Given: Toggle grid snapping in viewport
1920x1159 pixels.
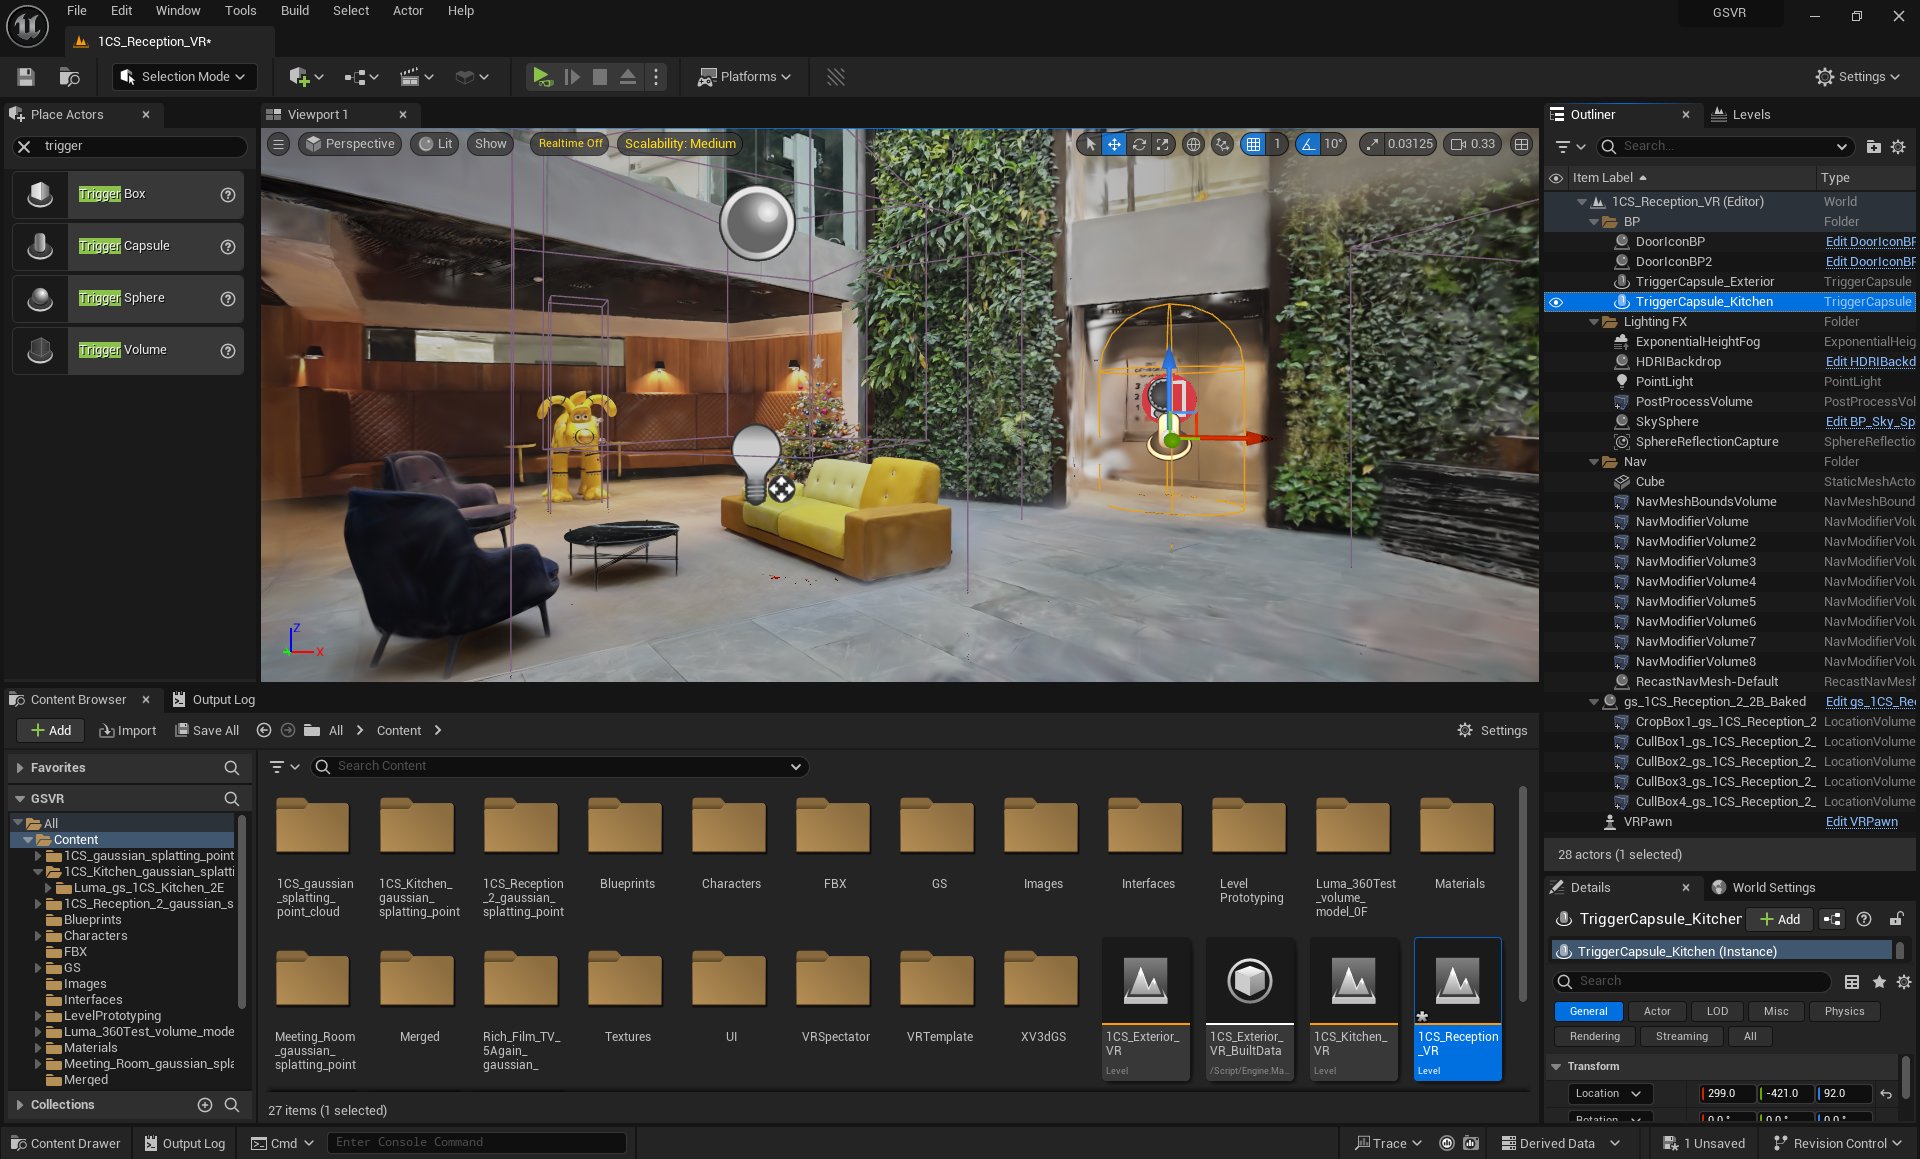Looking at the screenshot, I should click(1253, 144).
